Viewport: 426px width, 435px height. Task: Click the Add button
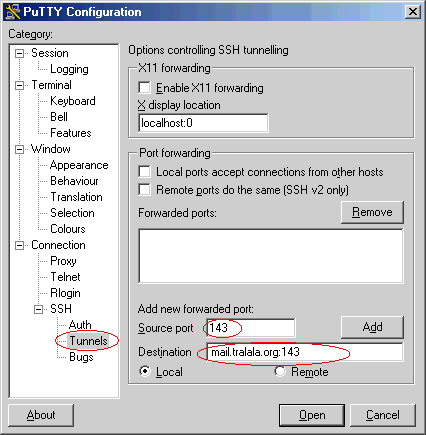coord(372,327)
